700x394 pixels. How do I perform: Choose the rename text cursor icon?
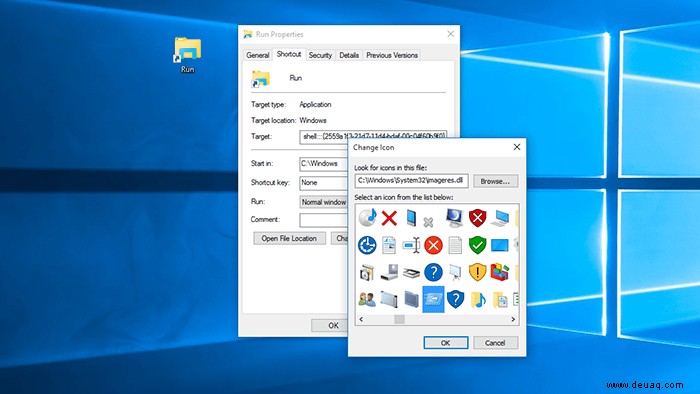point(411,245)
